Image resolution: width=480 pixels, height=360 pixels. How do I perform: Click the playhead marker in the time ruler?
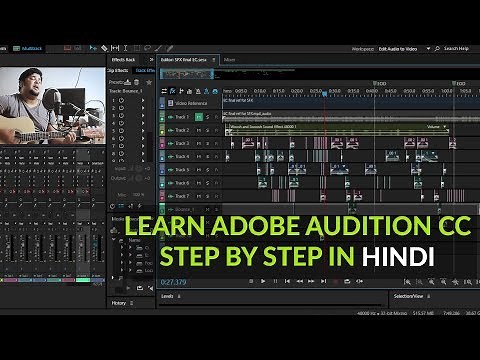pos(324,94)
